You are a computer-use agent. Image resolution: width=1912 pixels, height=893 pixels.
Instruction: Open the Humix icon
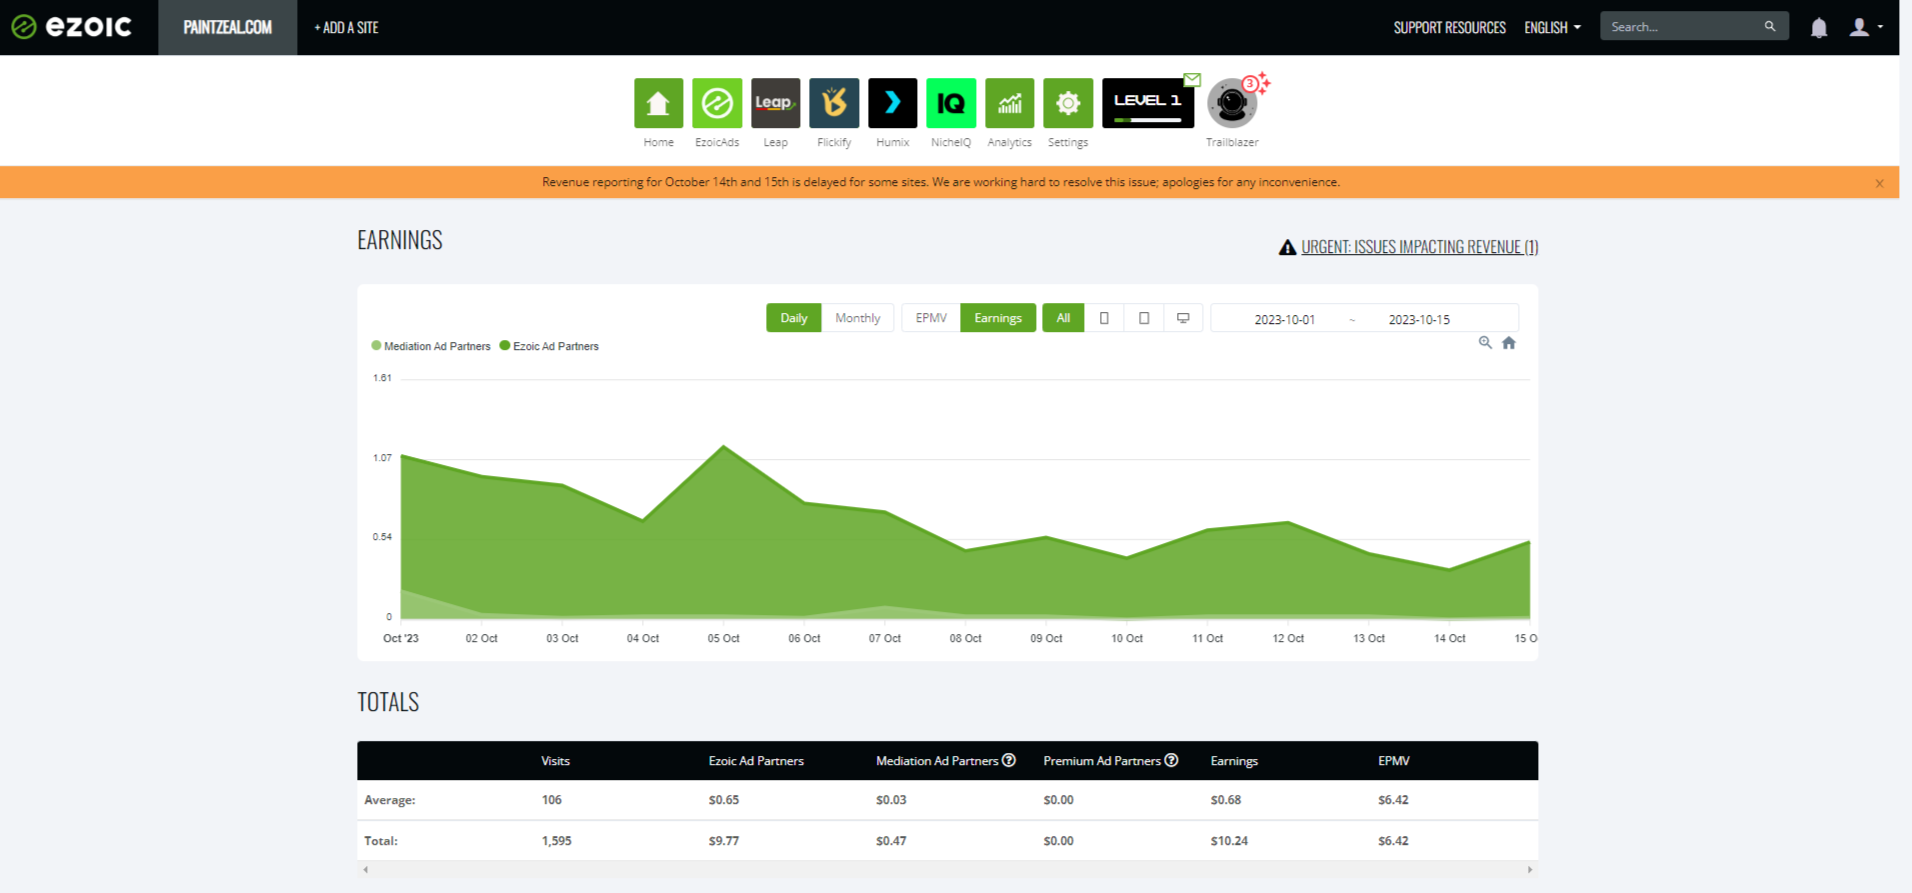coord(892,103)
